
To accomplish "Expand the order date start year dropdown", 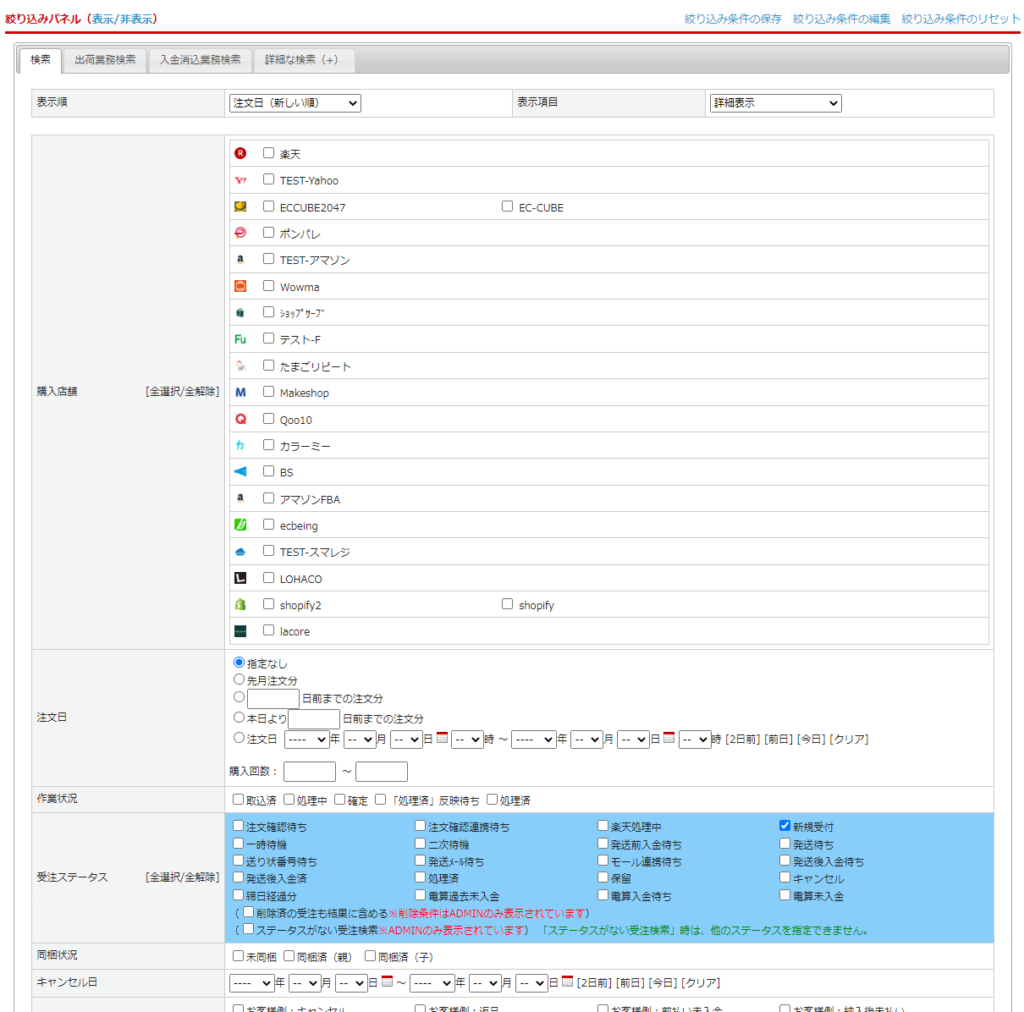I will coord(306,739).
